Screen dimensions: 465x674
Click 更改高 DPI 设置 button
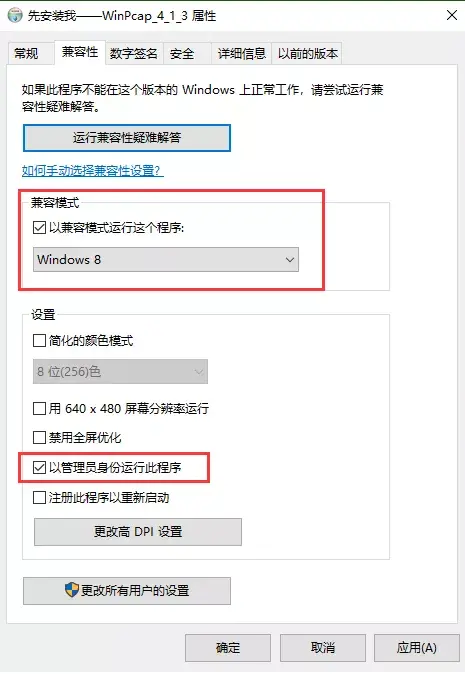tap(138, 532)
